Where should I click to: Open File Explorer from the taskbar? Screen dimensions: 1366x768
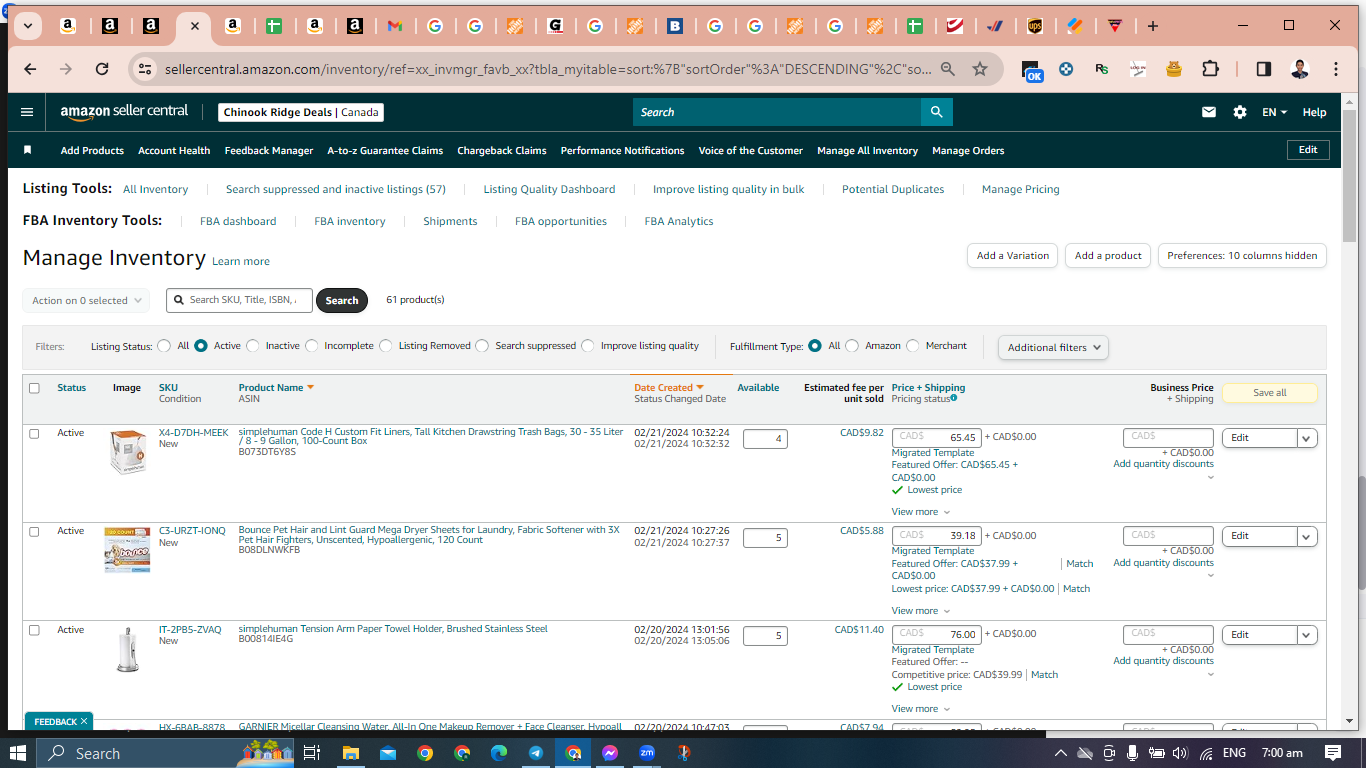coord(350,753)
